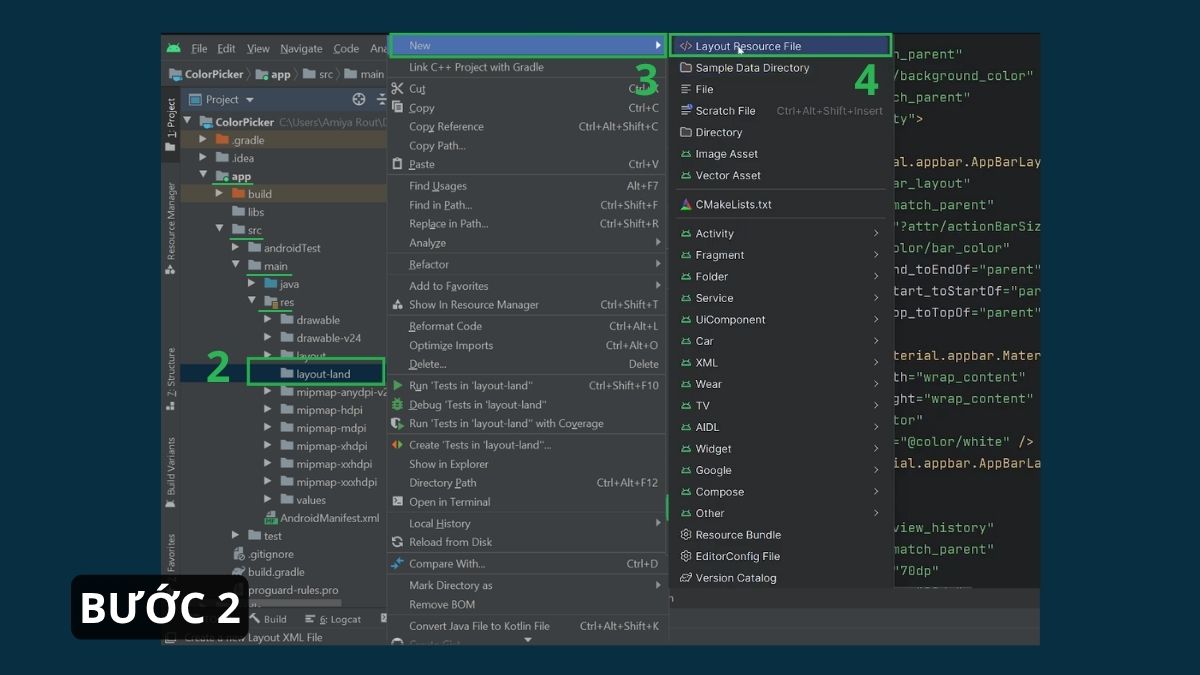
Task: Click the Compare With arrows icon
Action: (x=398, y=564)
